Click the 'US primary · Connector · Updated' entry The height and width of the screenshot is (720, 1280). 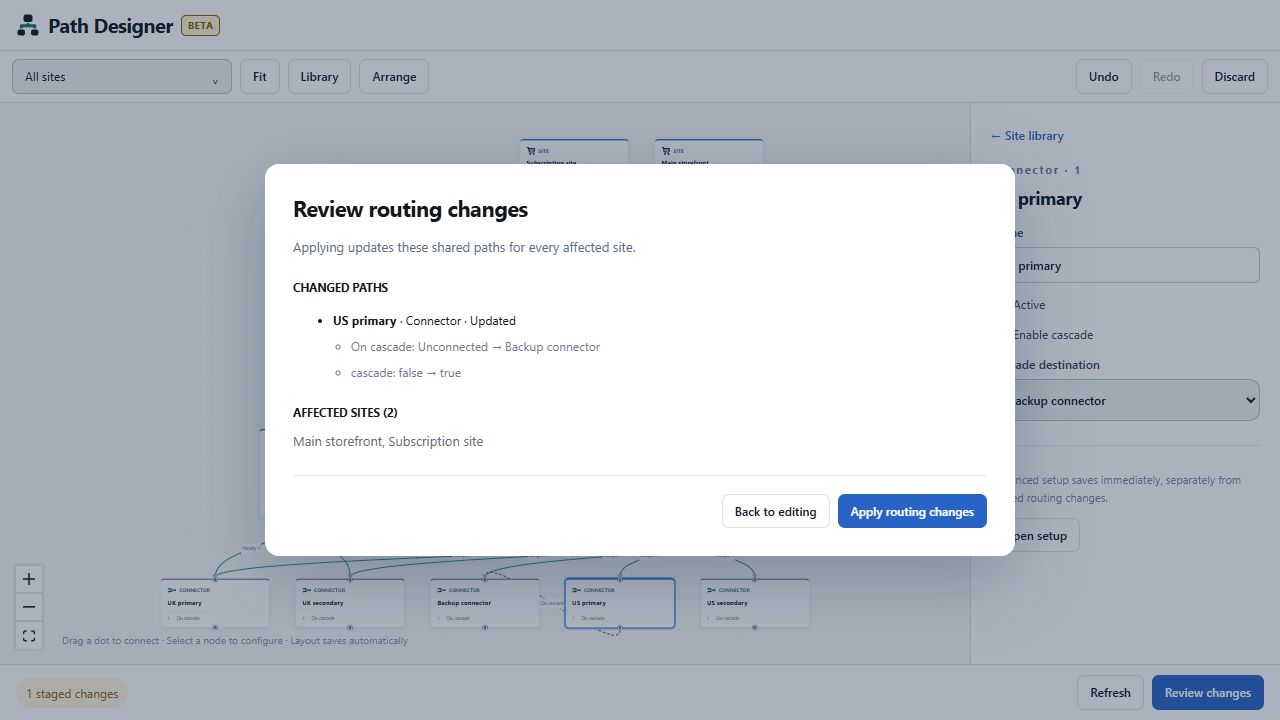424,321
